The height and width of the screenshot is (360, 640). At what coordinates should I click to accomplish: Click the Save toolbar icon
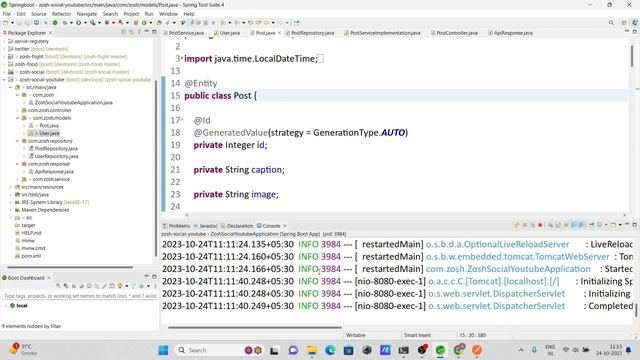point(19,23)
